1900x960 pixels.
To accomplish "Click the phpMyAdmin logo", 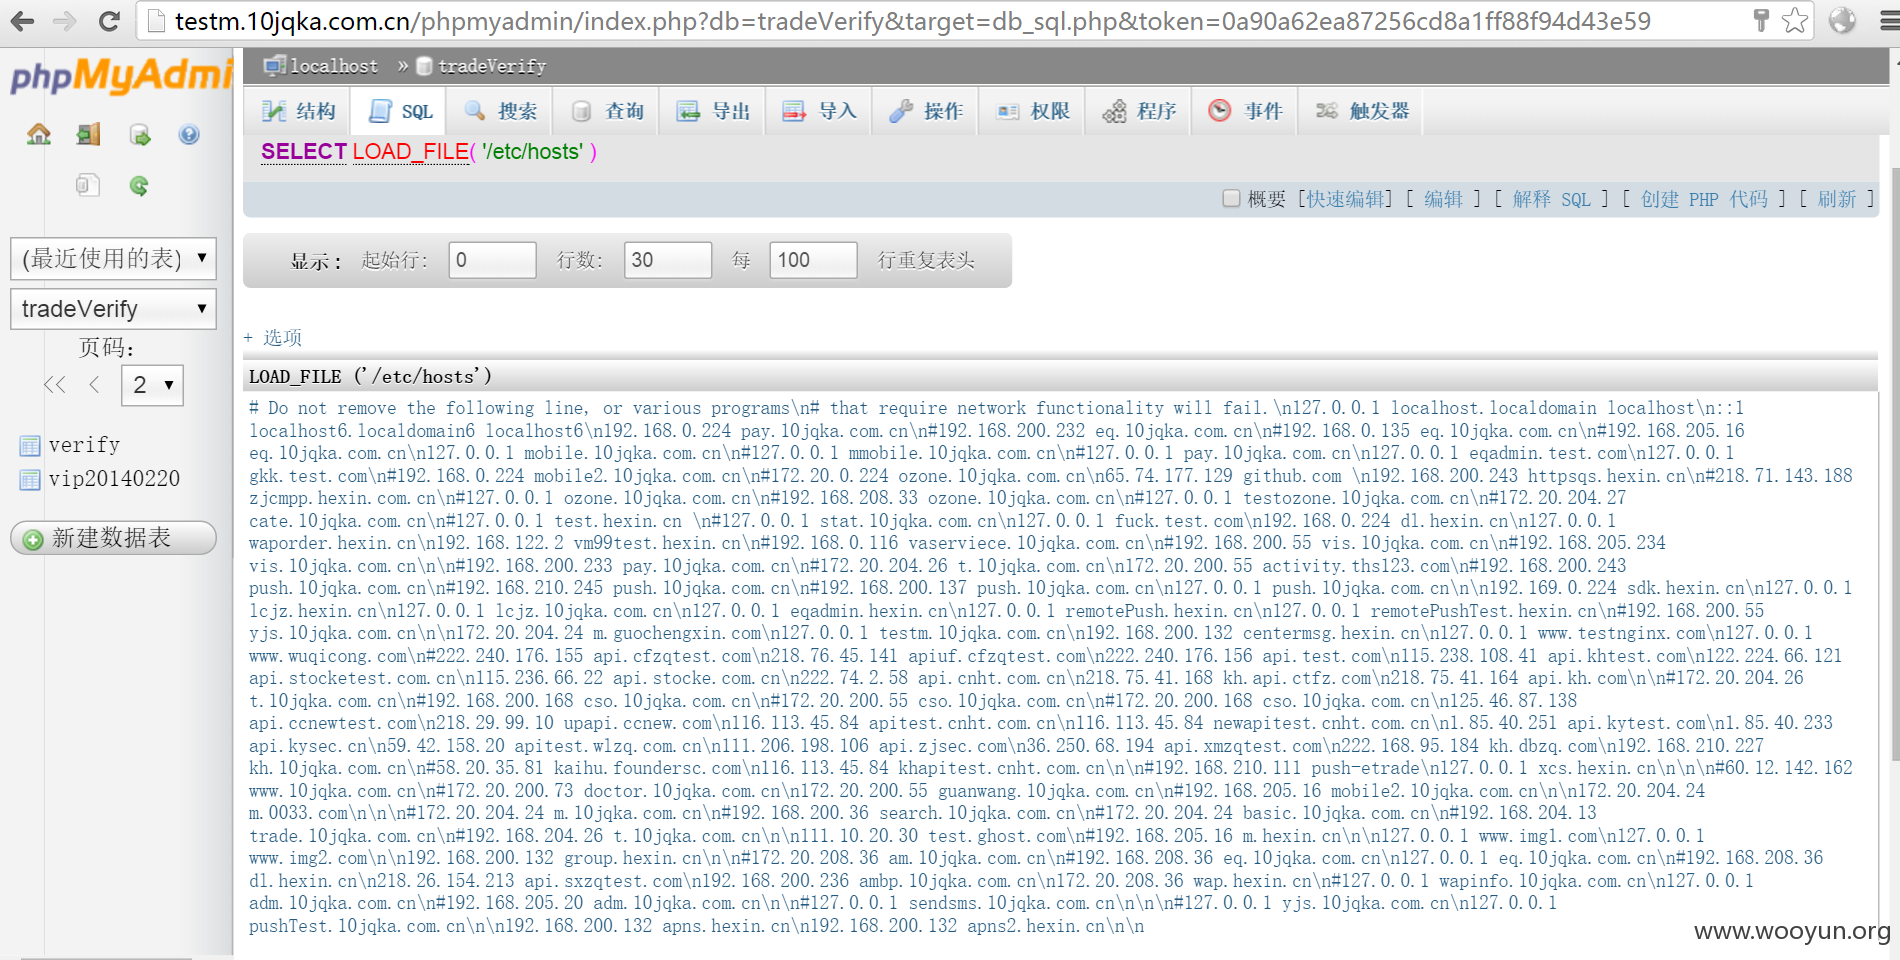I will point(120,75).
